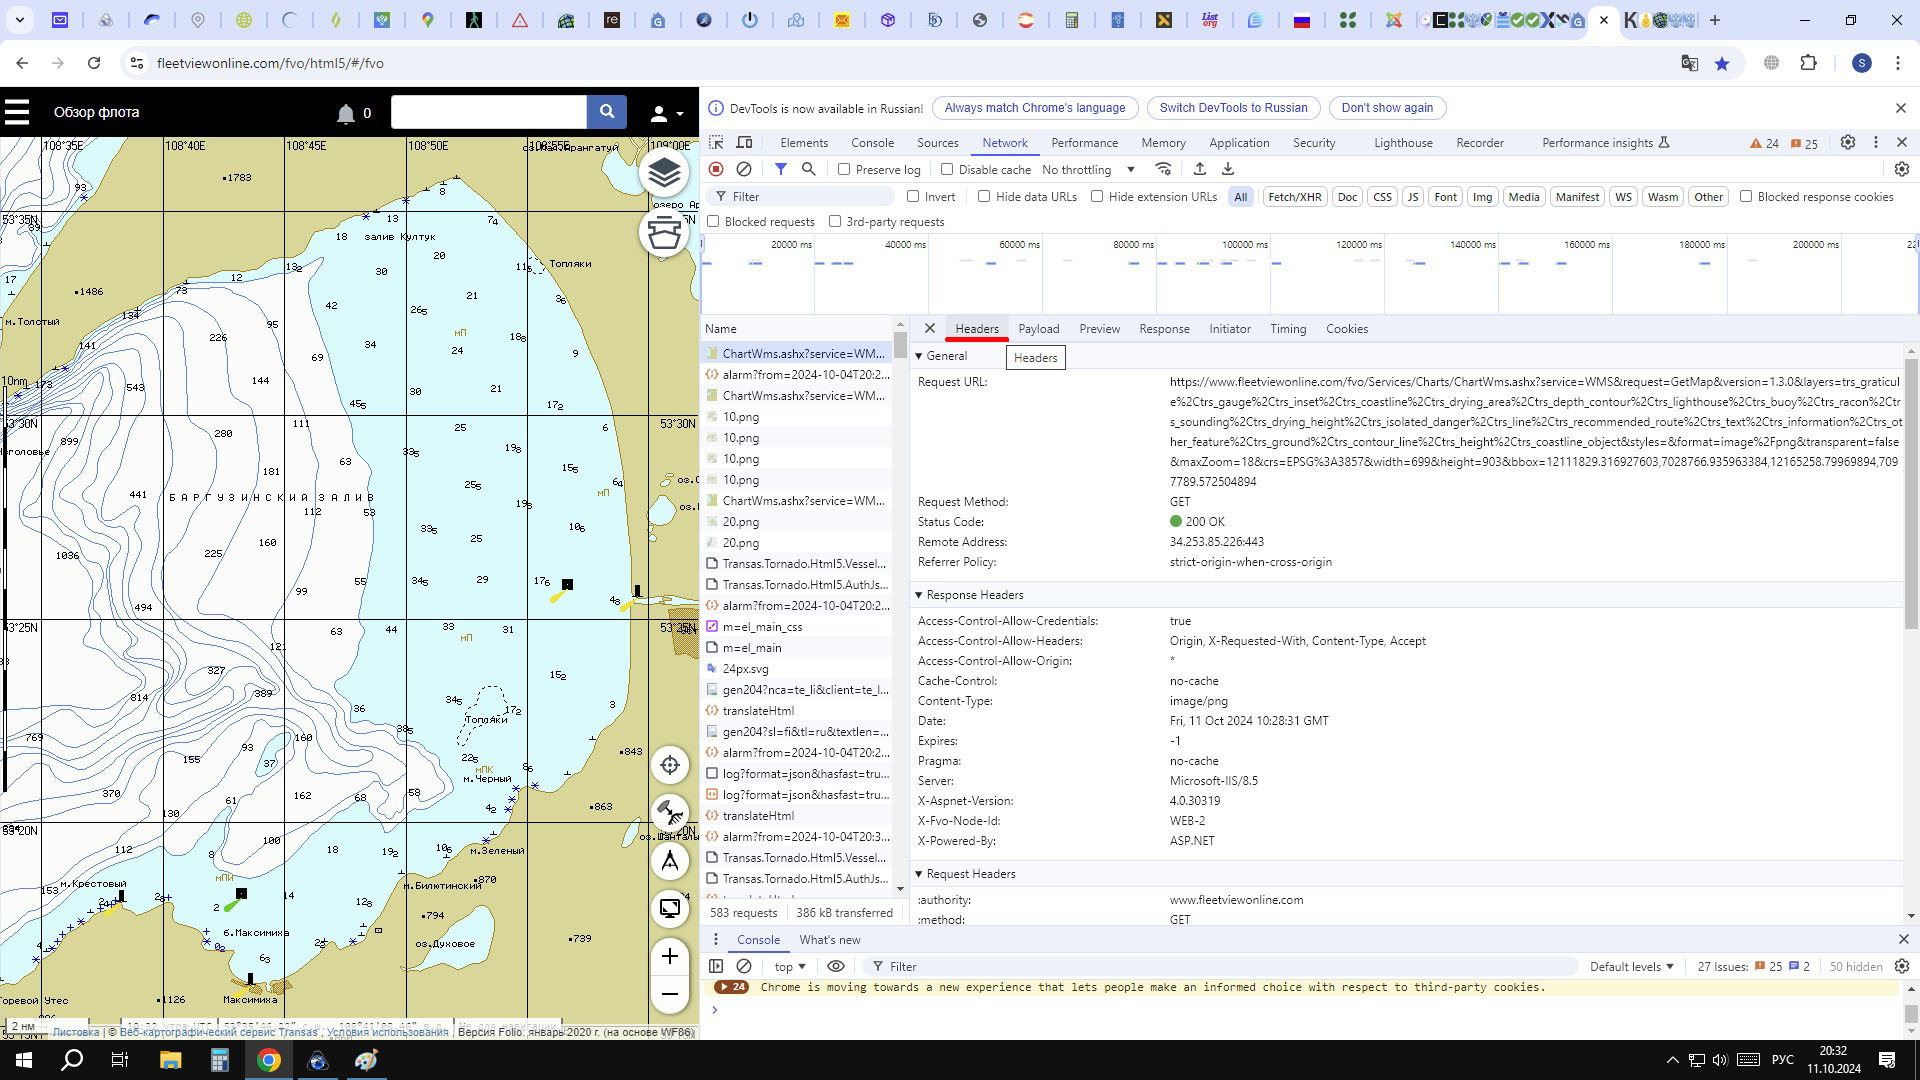Clear the network log icon

(x=744, y=170)
